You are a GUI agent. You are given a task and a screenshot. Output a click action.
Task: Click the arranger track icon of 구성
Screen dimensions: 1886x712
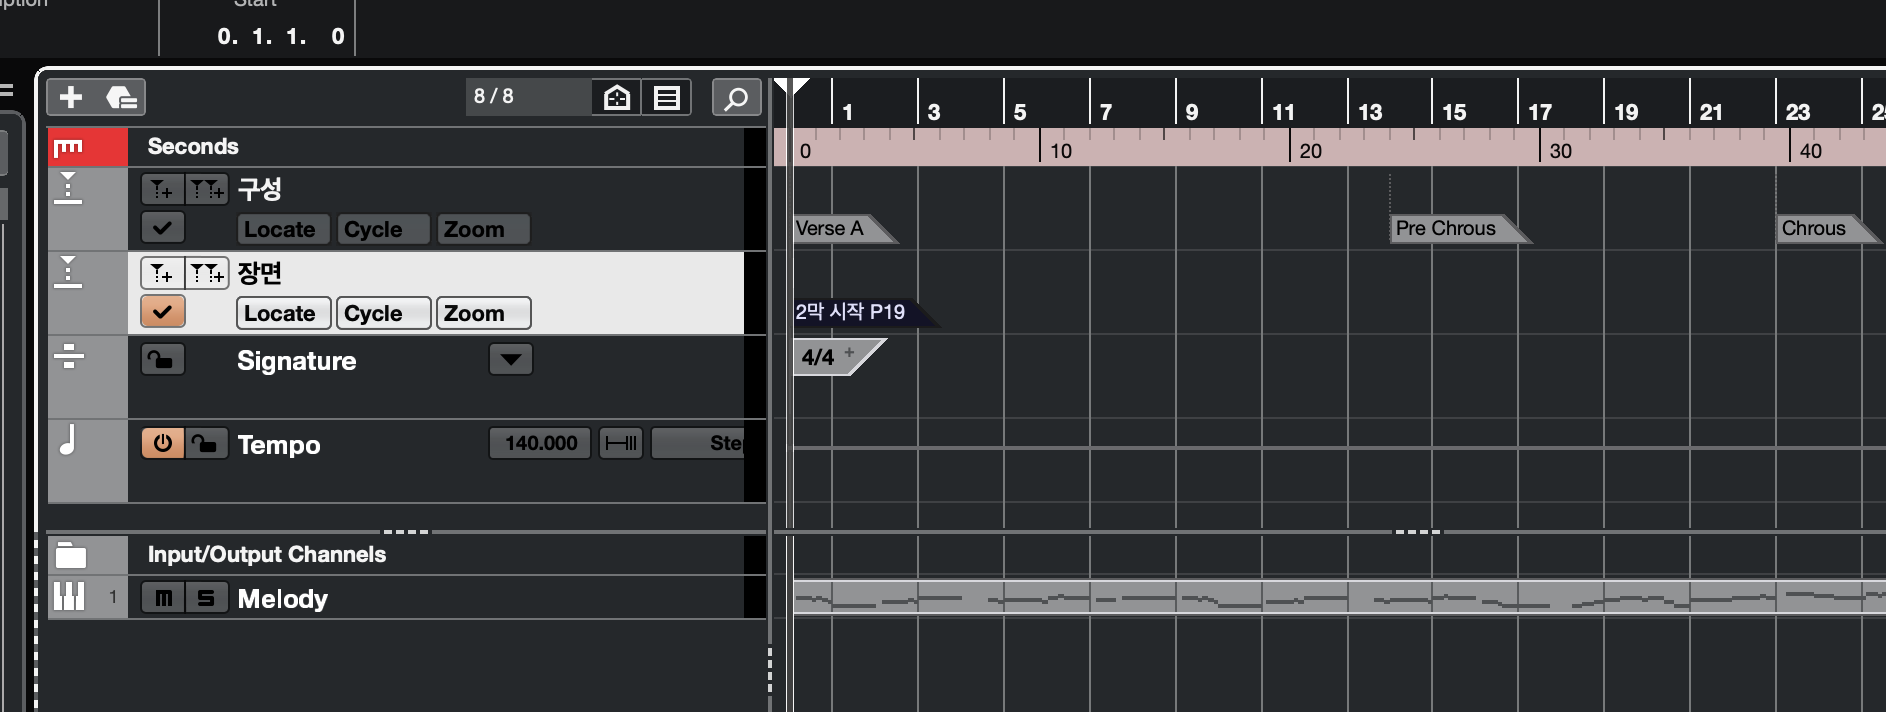pos(68,189)
